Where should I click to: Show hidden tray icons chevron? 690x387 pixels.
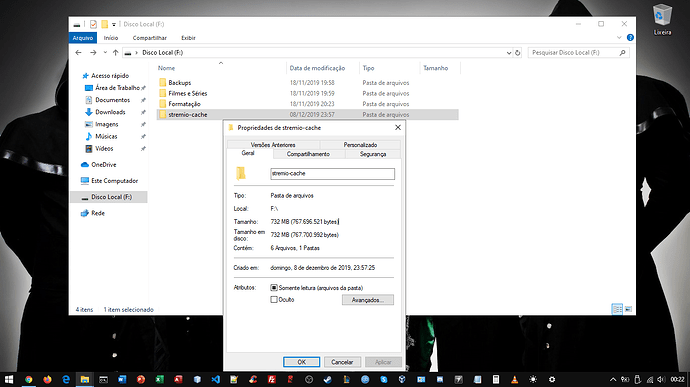(613, 379)
